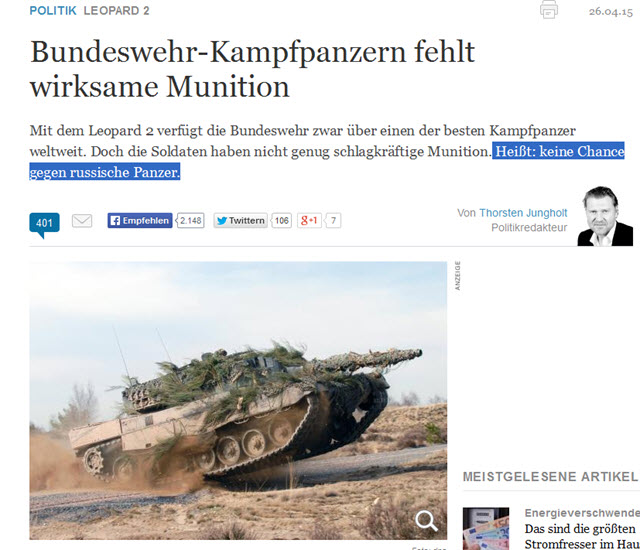The image size is (640, 550).
Task: Open the POLITIK section link
Action: click(53, 11)
